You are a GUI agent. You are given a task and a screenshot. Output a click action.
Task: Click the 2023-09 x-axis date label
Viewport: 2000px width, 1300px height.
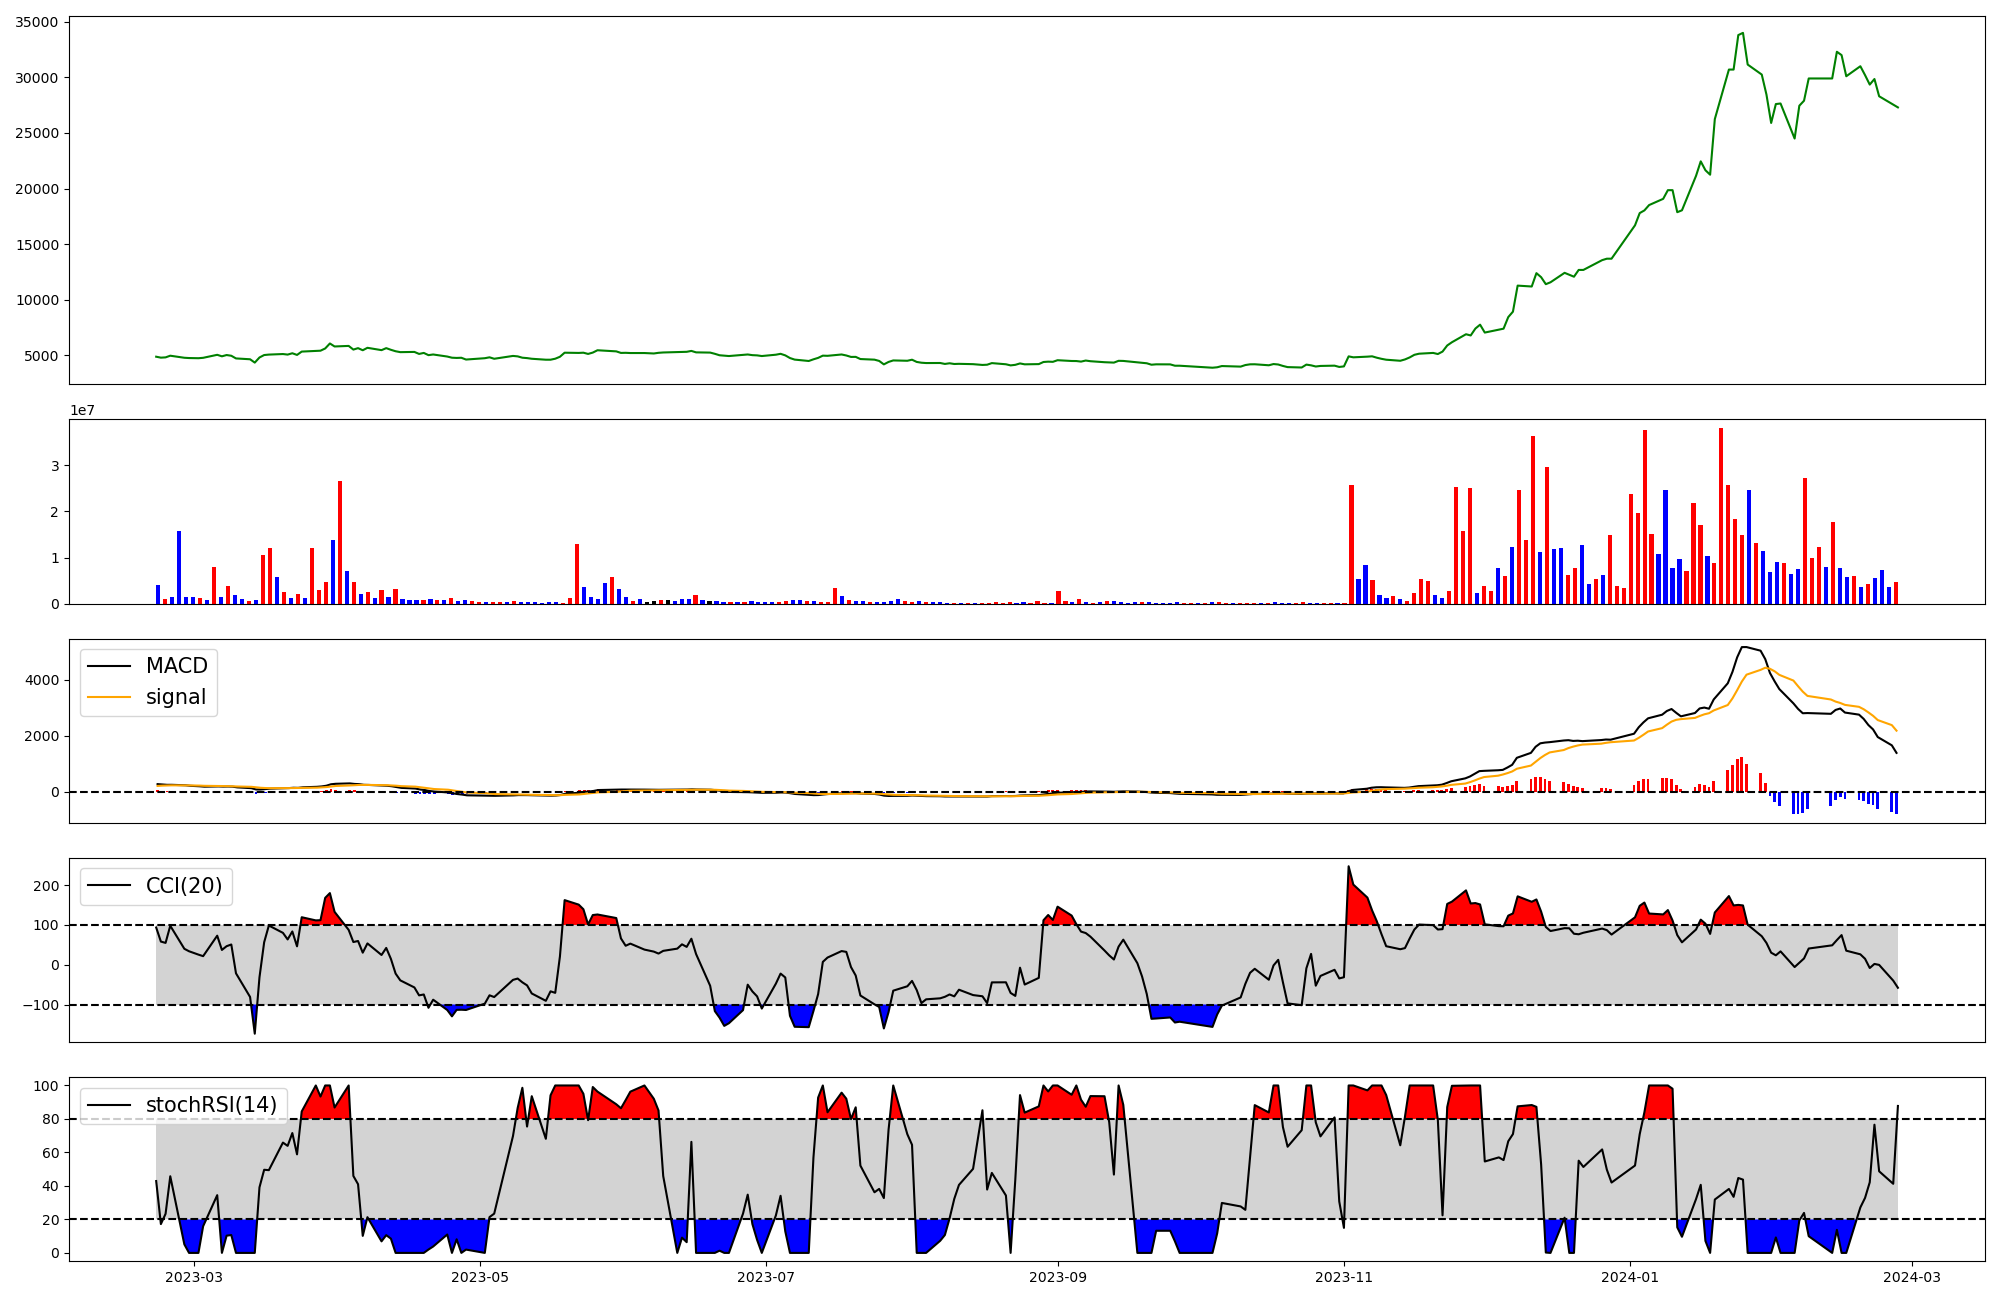coord(1058,1277)
